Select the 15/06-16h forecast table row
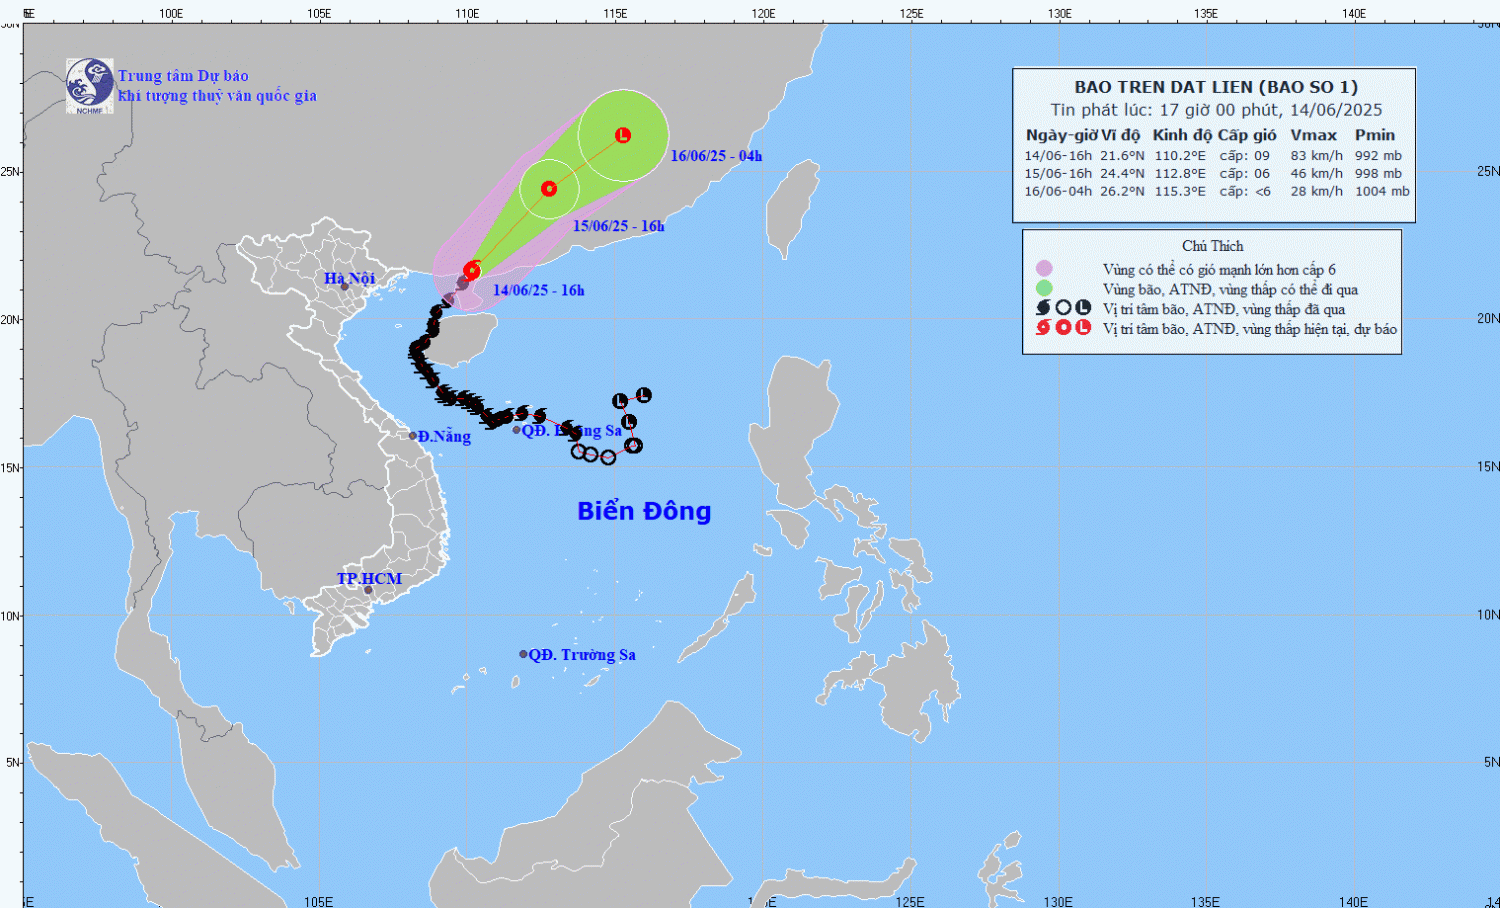The height and width of the screenshot is (908, 1500). 1216,173
